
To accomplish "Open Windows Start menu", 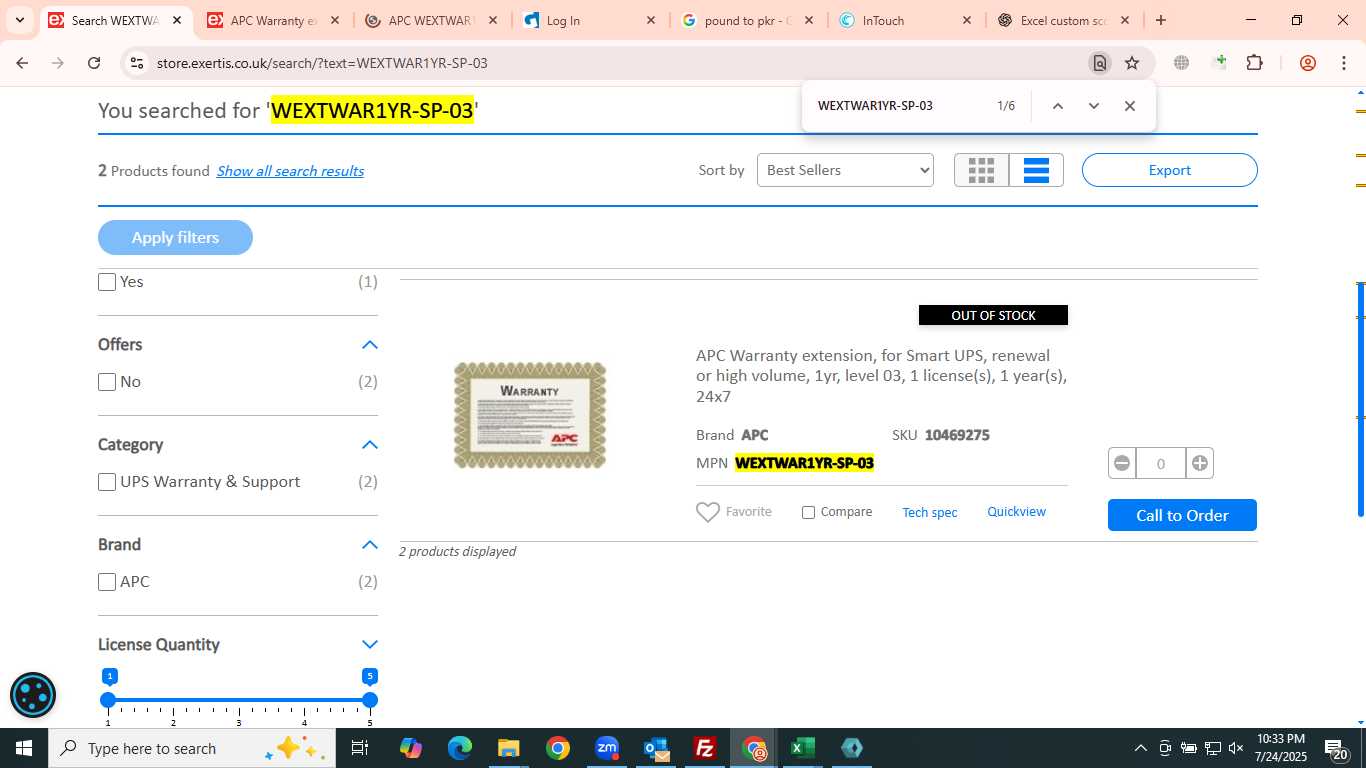I will tap(24, 748).
